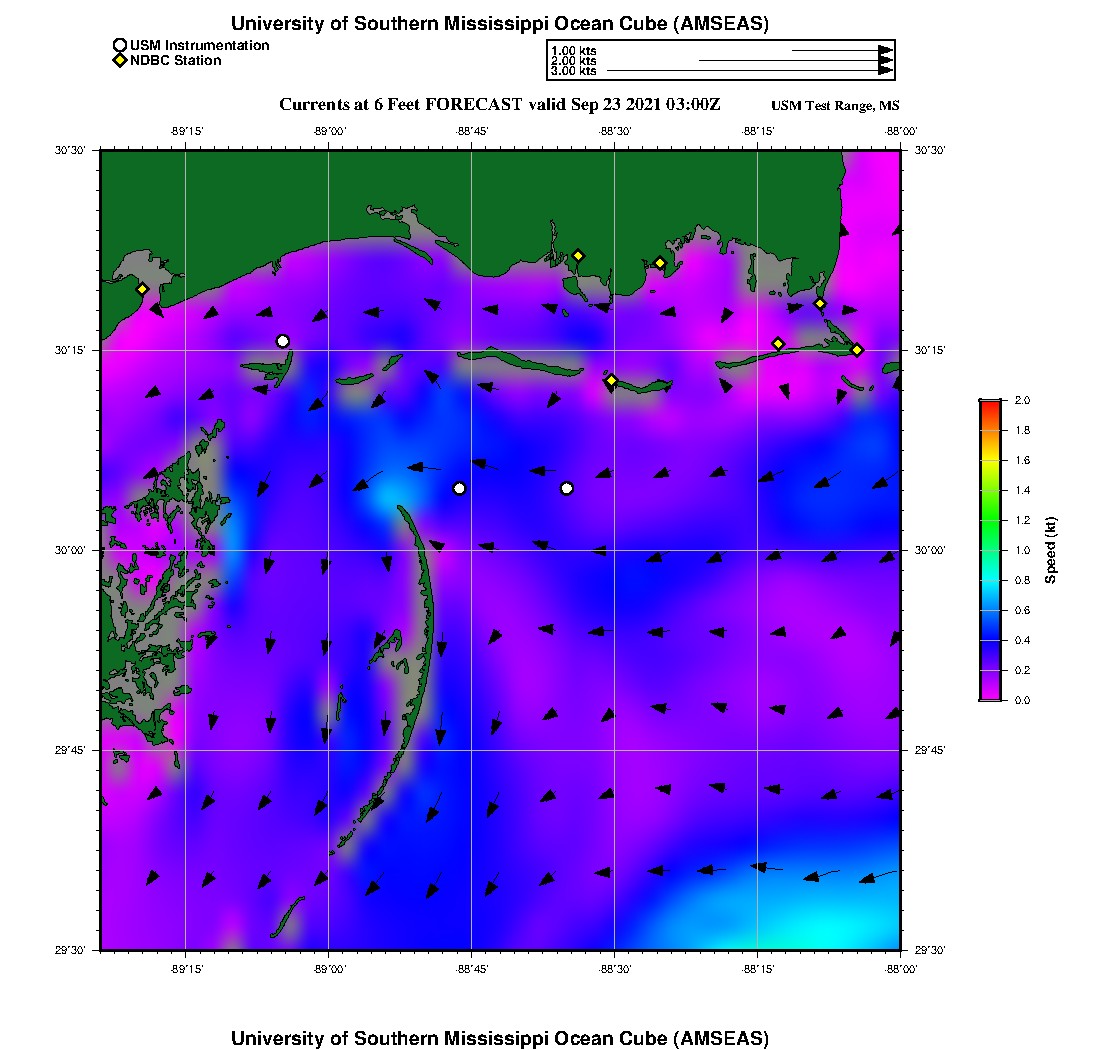This screenshot has width=1100, height=1050.
Task: Click the "Currents at 6 Feet FORECAST" heading
Action: (x=400, y=105)
